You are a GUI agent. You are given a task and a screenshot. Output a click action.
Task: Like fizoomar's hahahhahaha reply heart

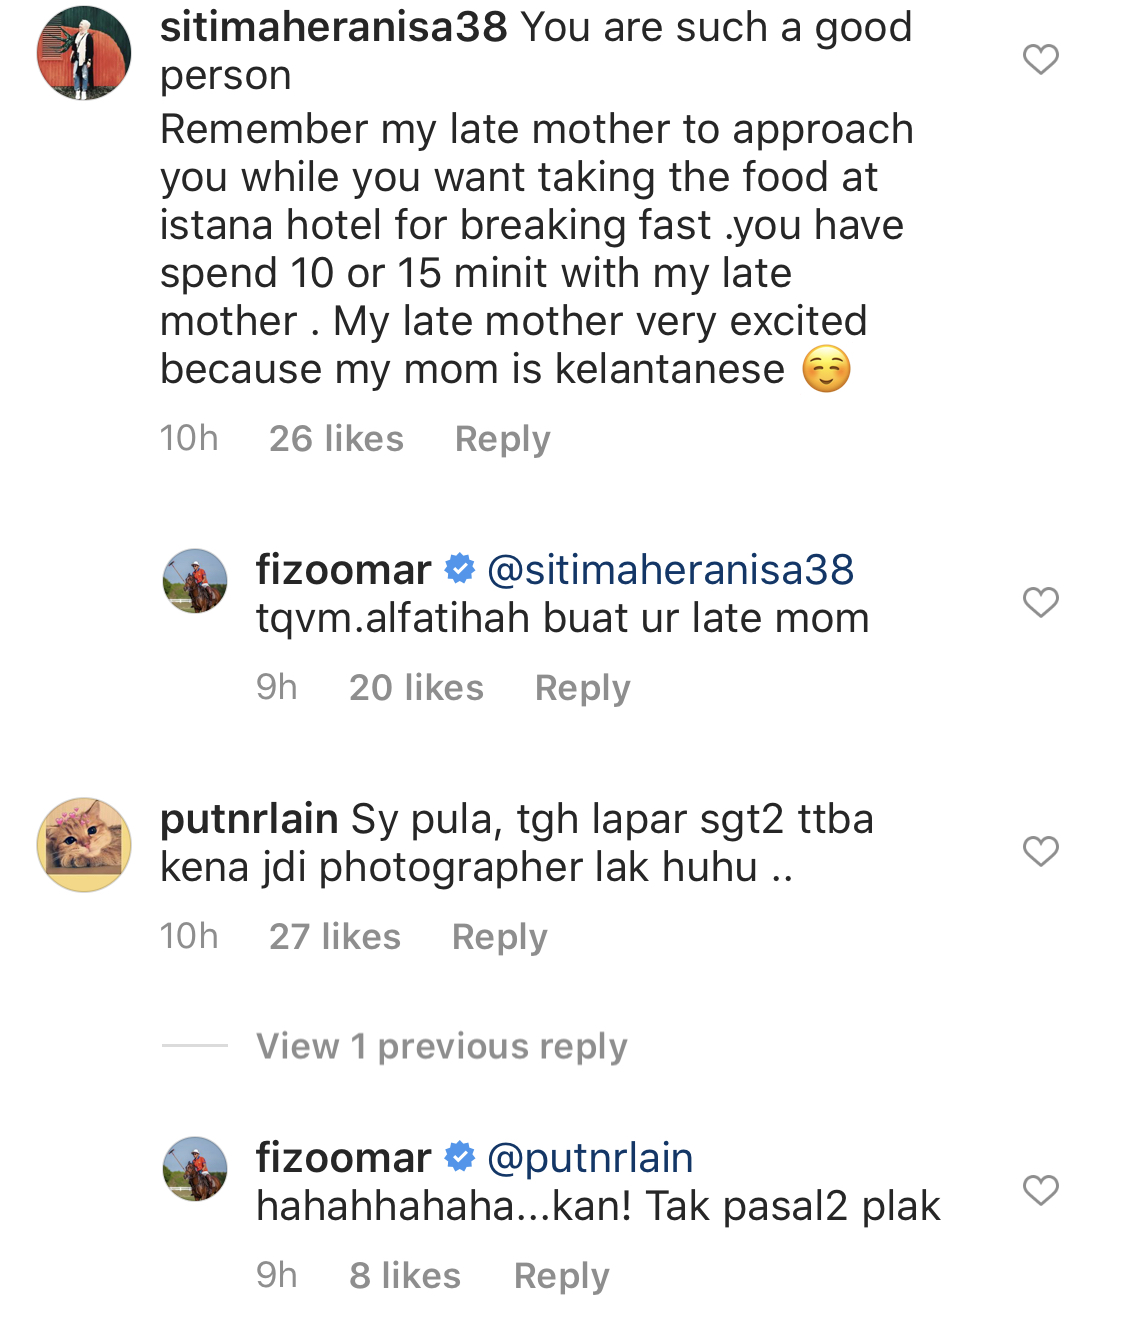pyautogui.click(x=1040, y=1190)
